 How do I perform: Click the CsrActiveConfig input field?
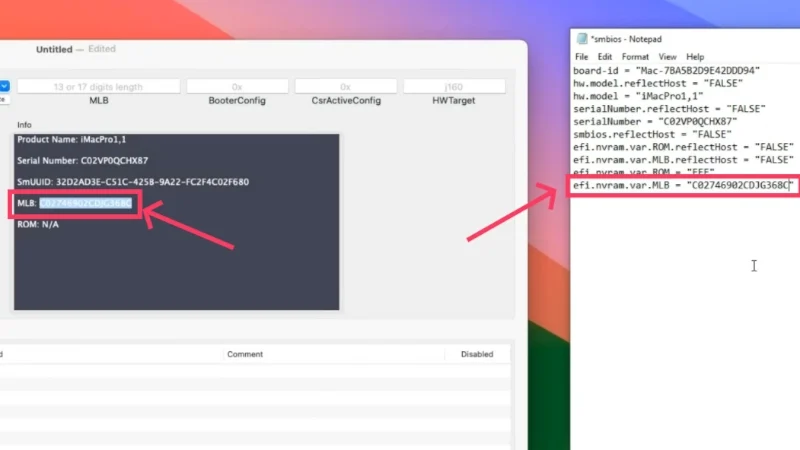pyautogui.click(x=345, y=87)
